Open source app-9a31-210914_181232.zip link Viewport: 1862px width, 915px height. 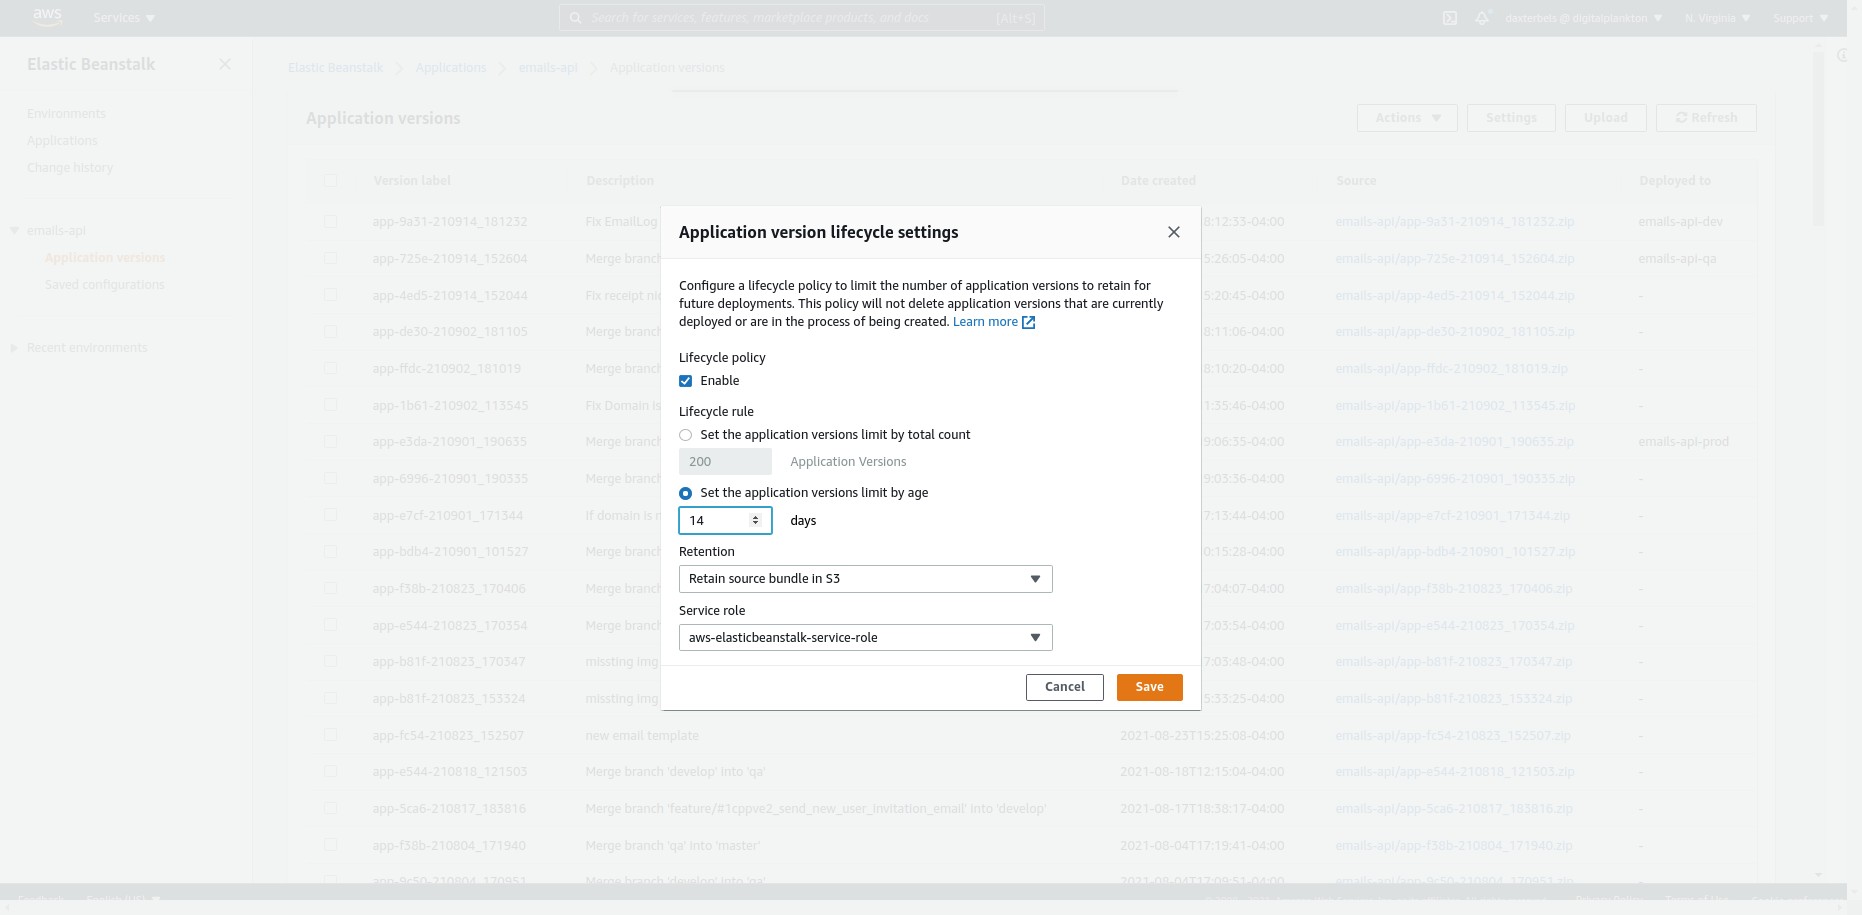[x=1455, y=222]
